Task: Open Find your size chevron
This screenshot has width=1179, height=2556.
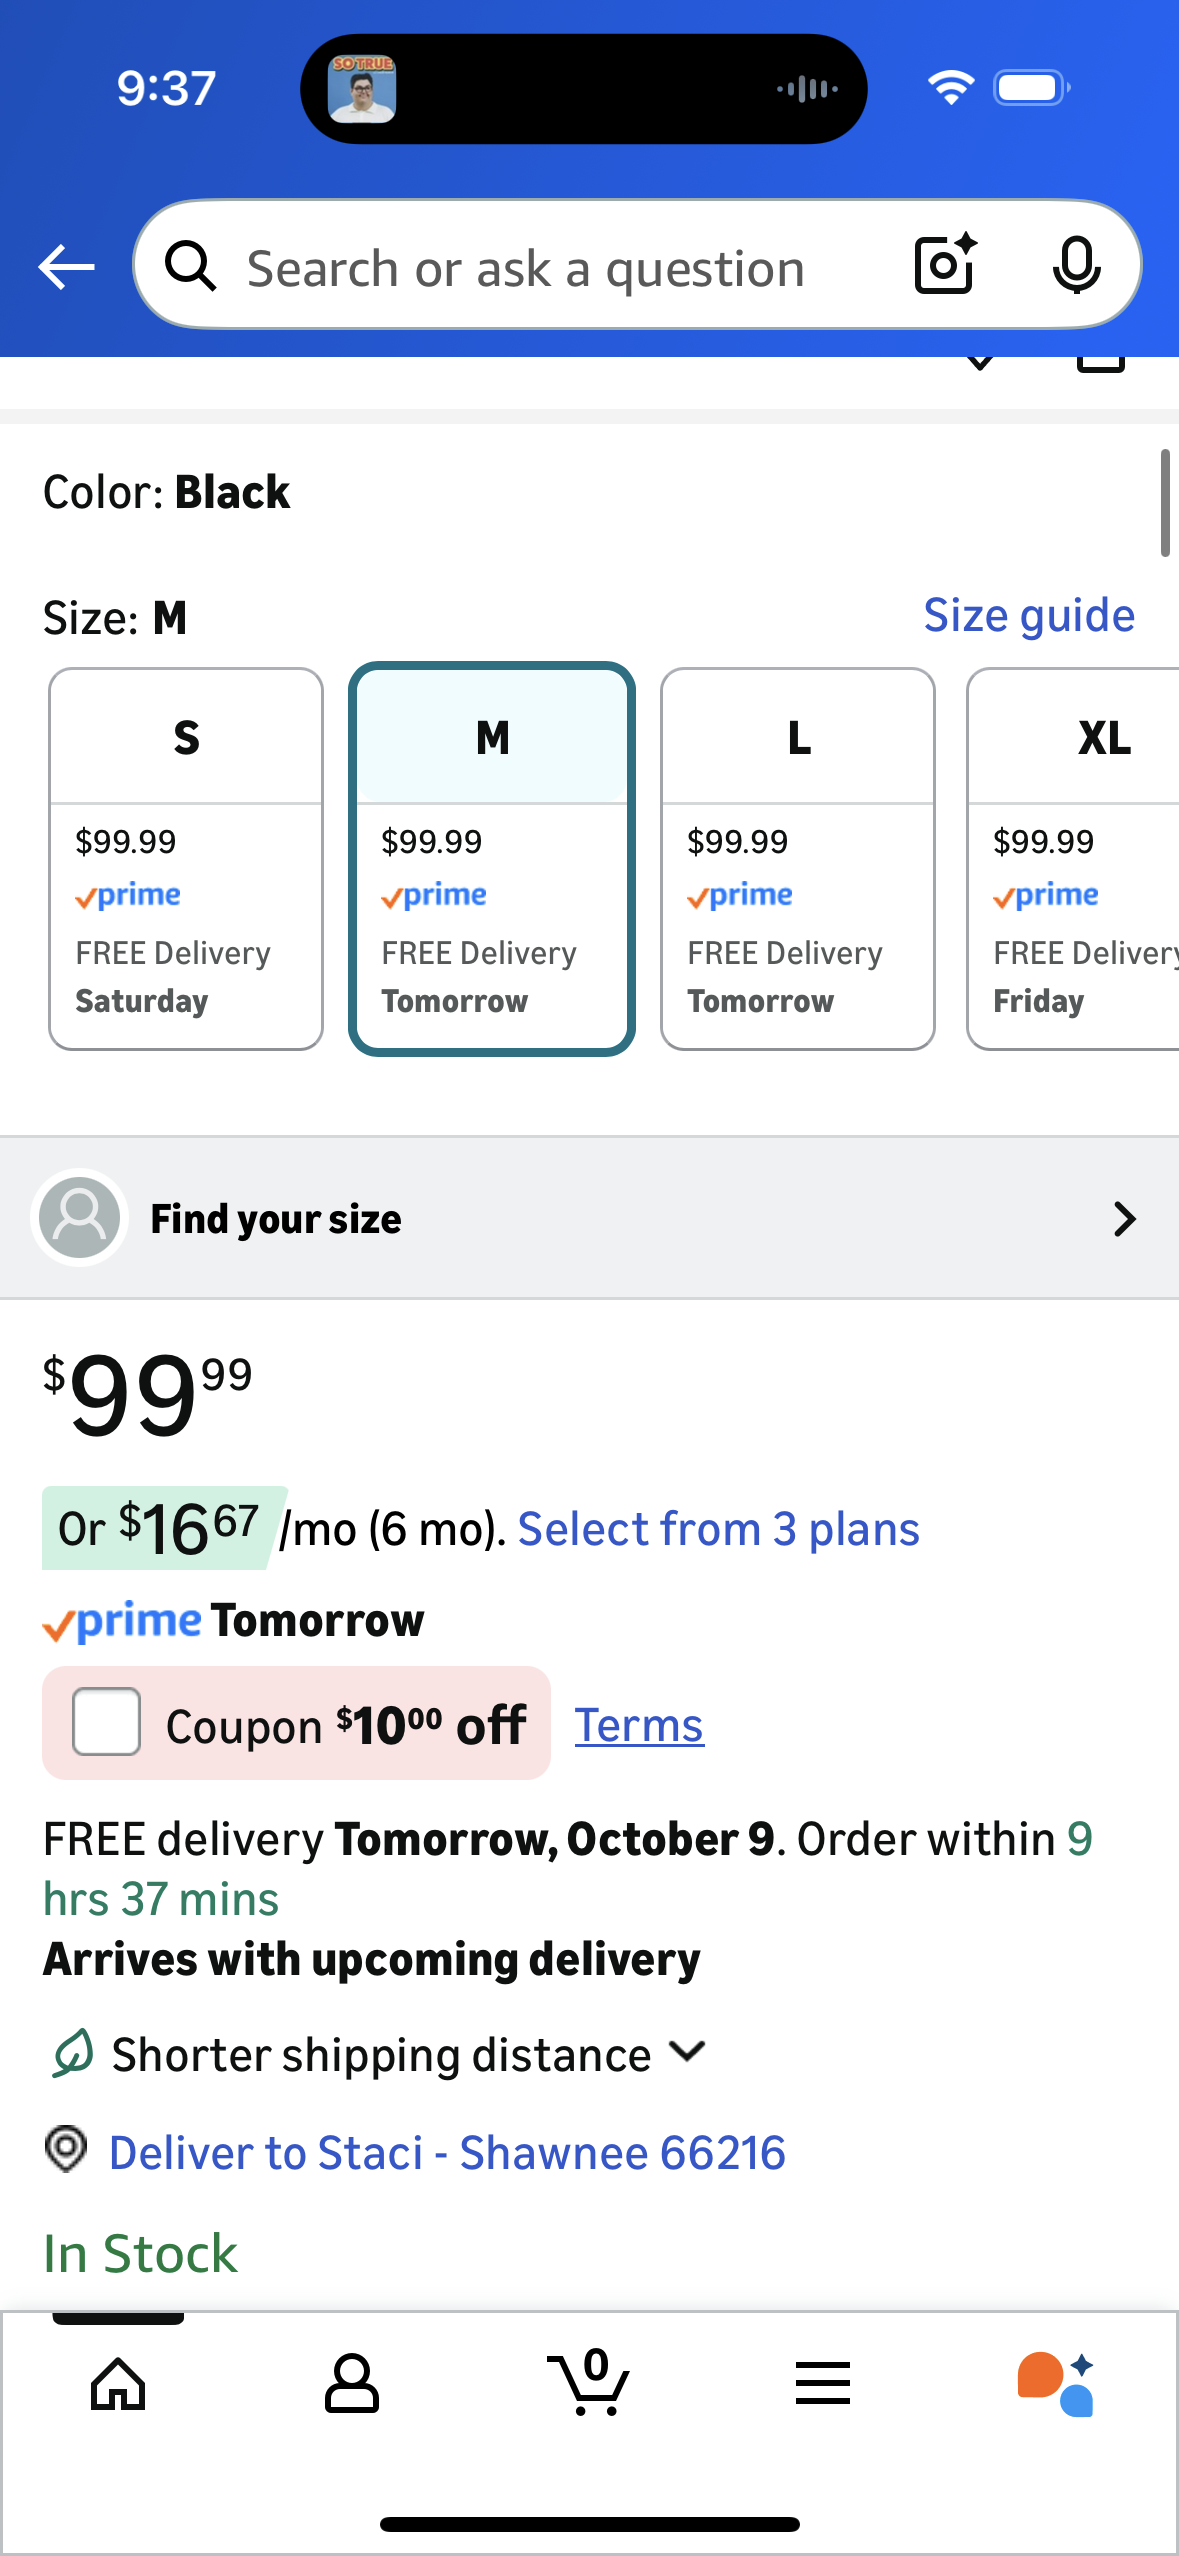Action: tap(1124, 1219)
